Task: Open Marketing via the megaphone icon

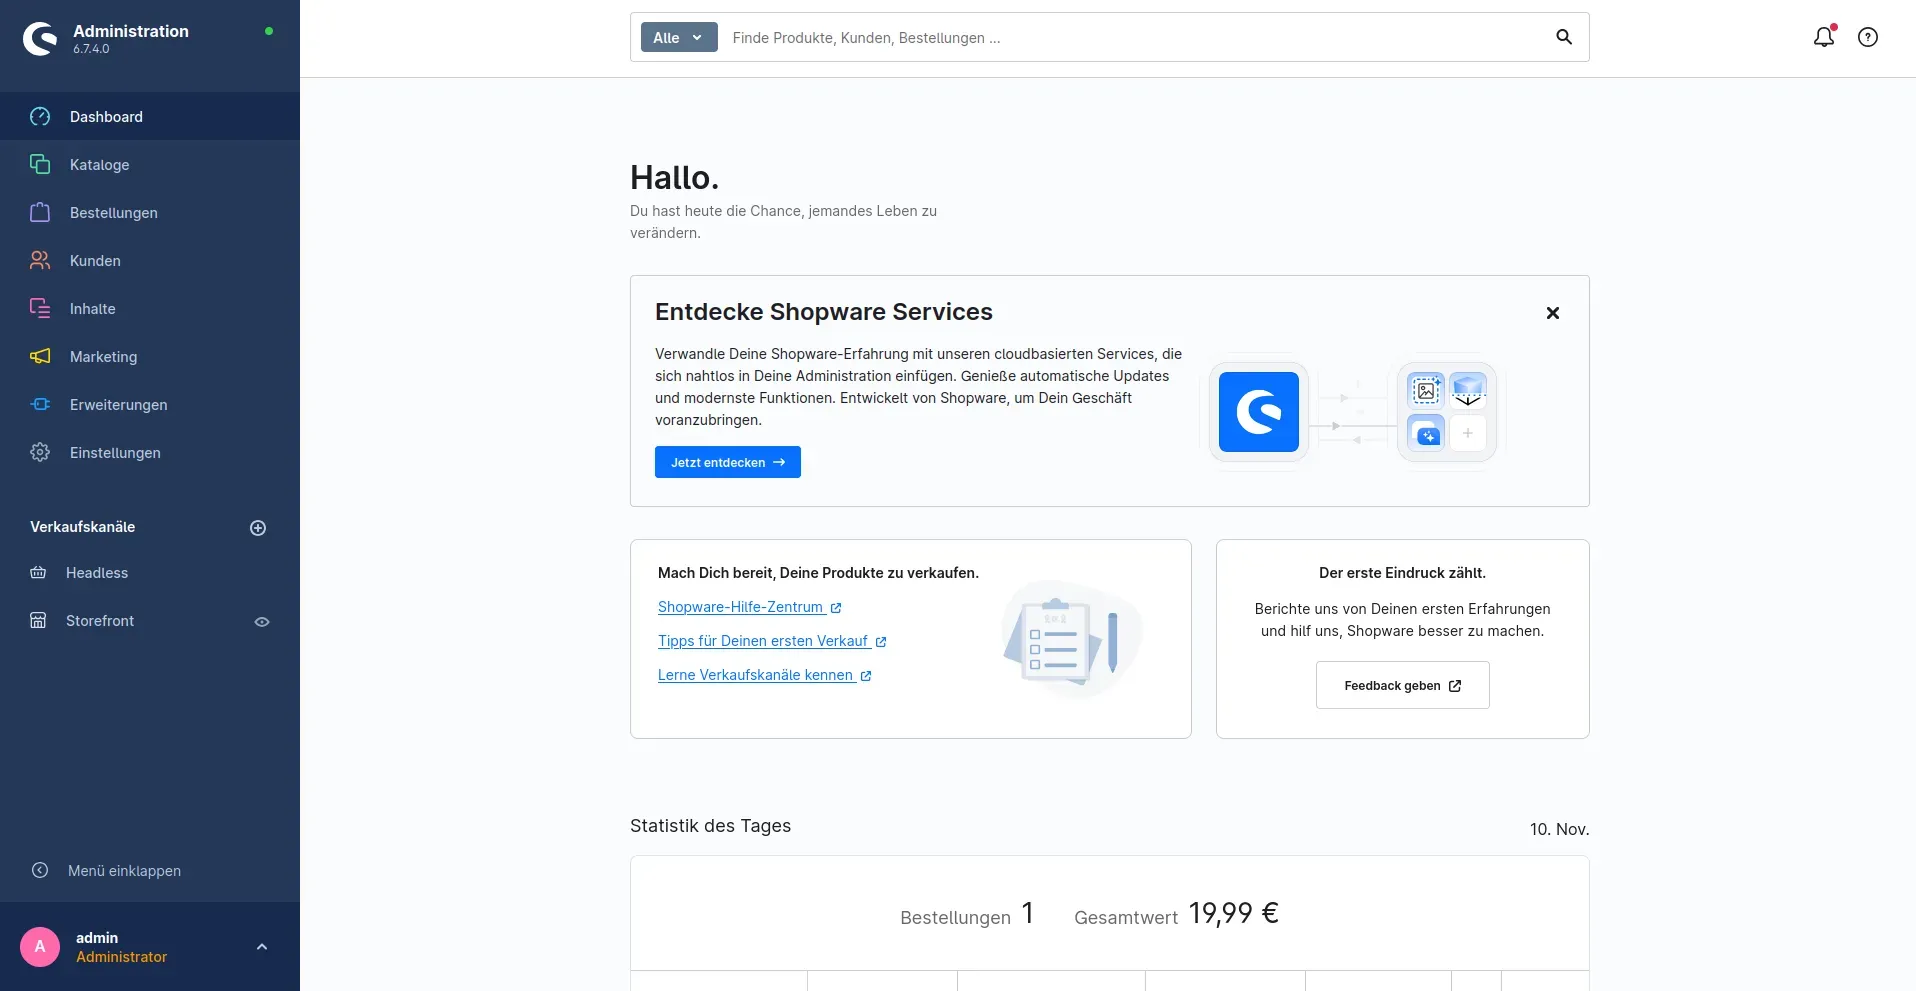Action: tap(40, 357)
